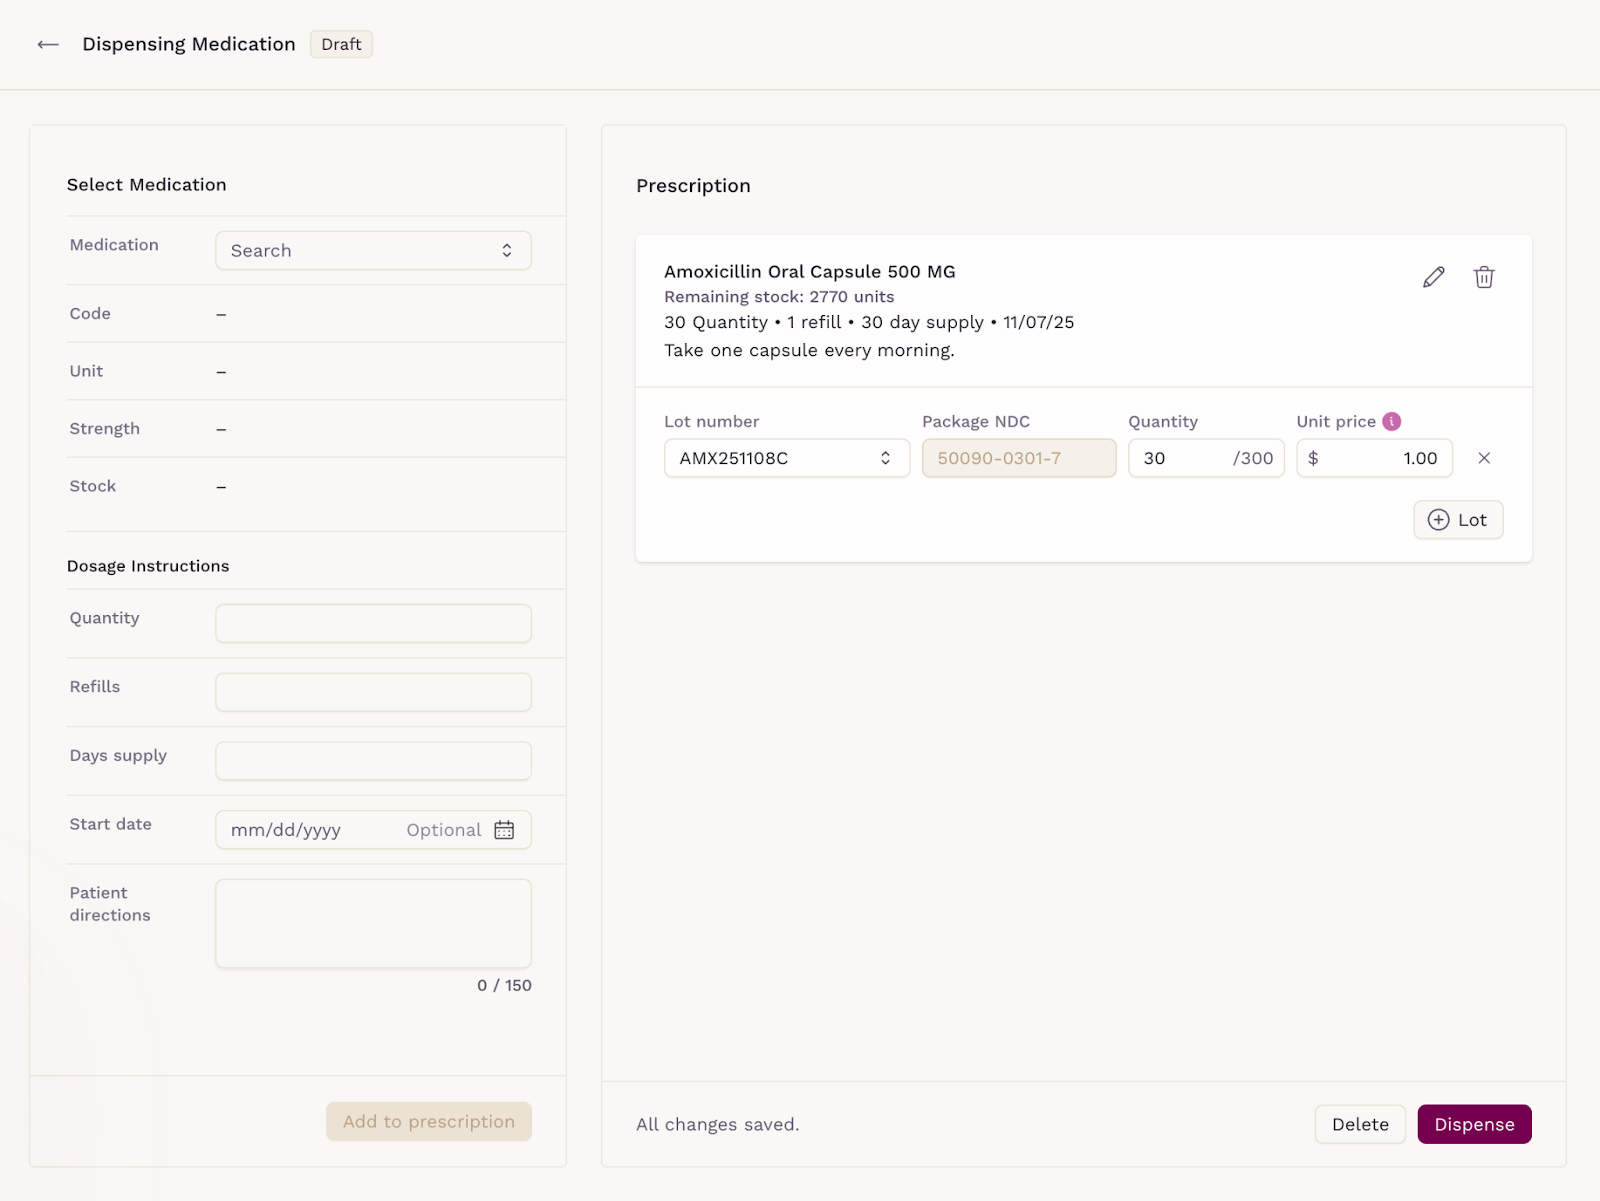The width and height of the screenshot is (1600, 1201).
Task: Click the Package NDC field 50090-0301-7
Action: [x=1019, y=458]
